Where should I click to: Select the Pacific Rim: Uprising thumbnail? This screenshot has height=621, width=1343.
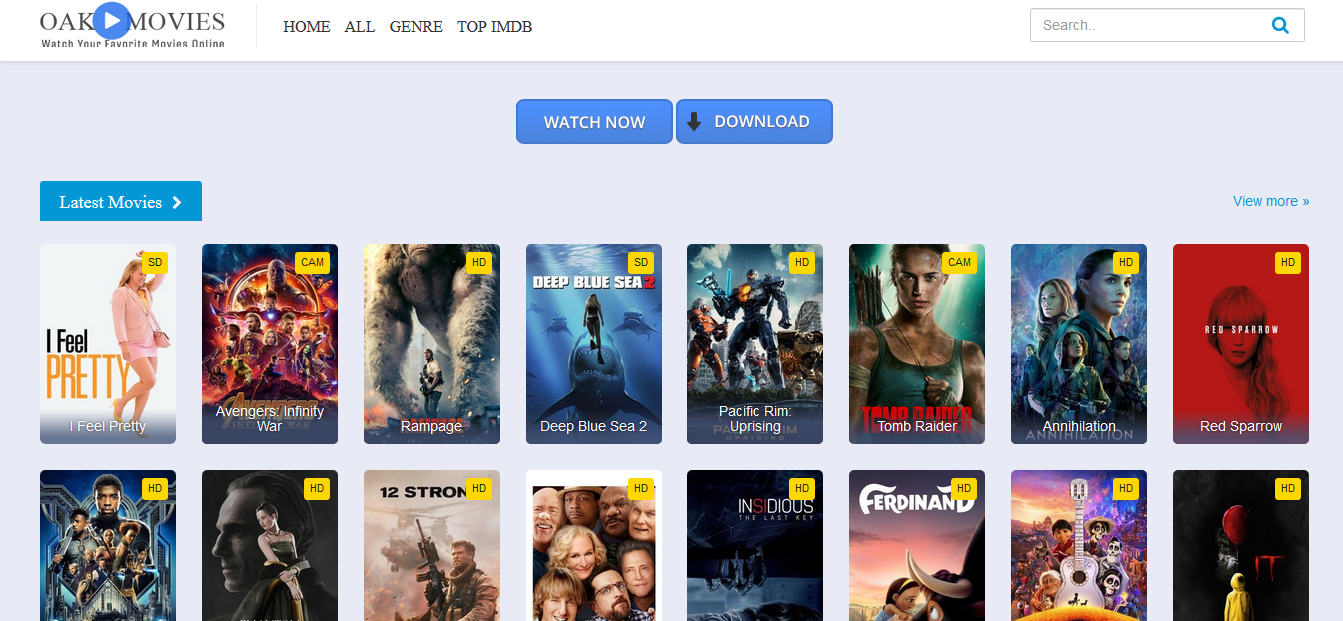click(x=754, y=344)
